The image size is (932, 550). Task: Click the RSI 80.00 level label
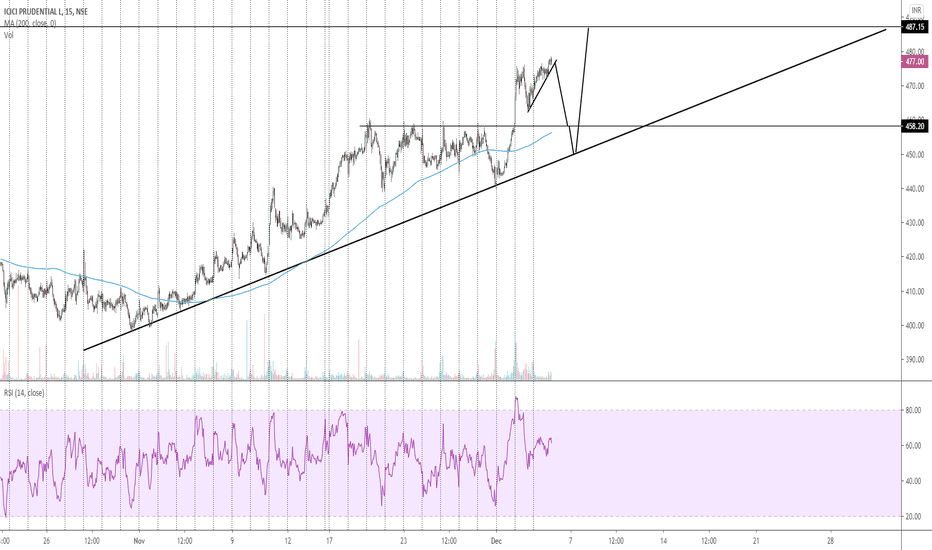click(914, 410)
